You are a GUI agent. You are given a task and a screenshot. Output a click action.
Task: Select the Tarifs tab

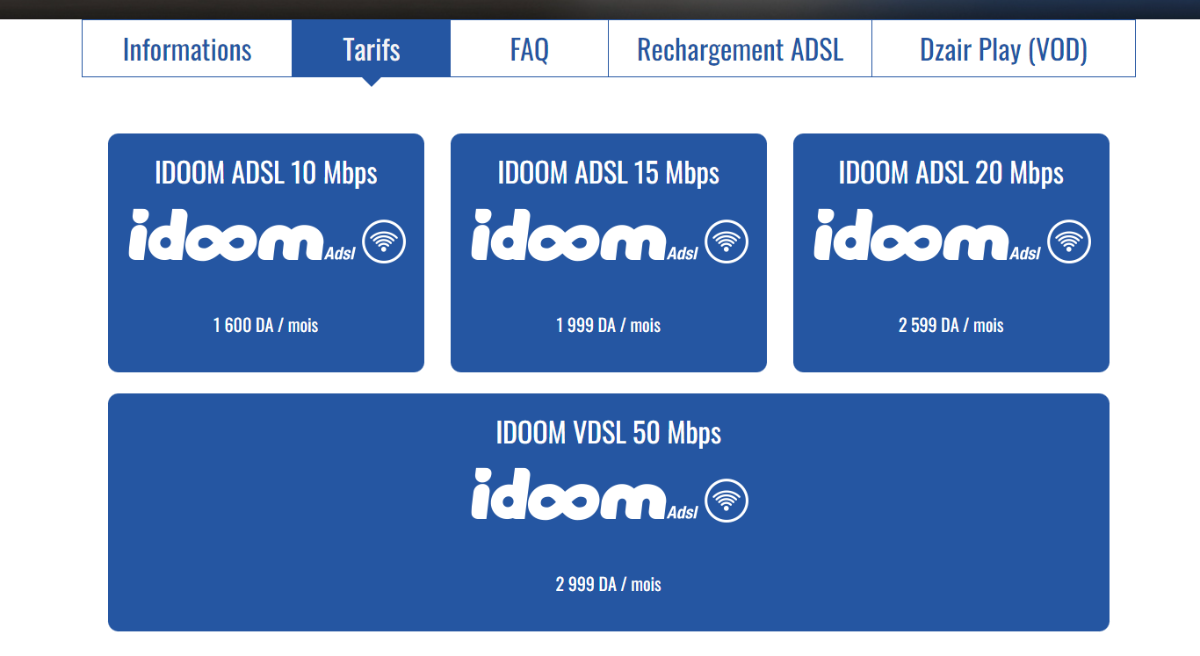pos(371,49)
